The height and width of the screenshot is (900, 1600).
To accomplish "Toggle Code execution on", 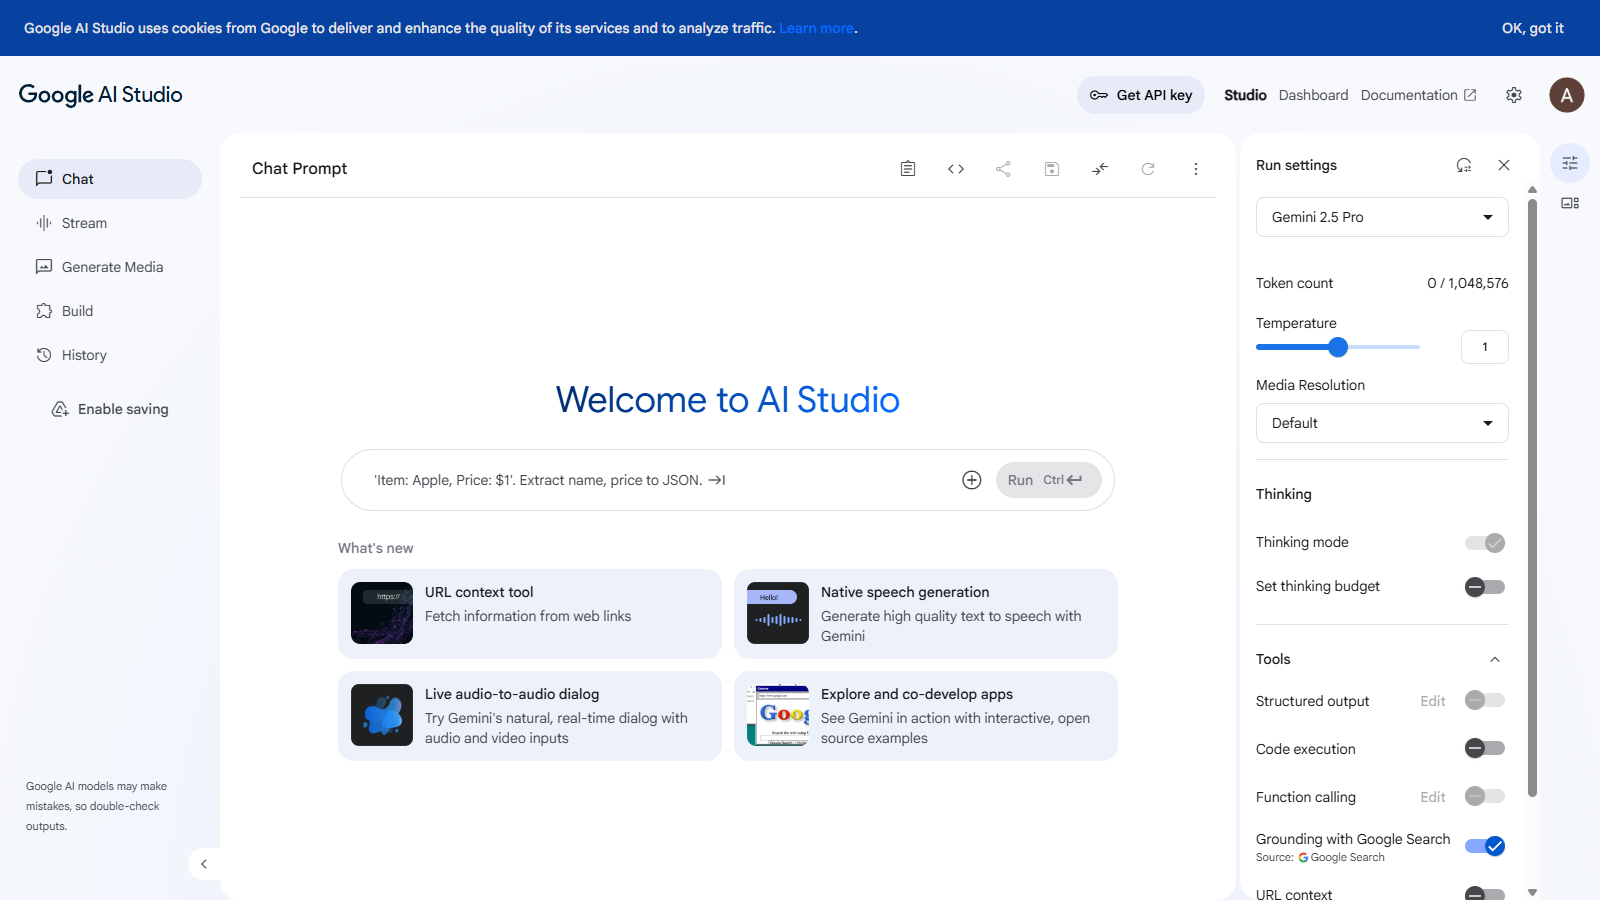I will click(x=1484, y=748).
